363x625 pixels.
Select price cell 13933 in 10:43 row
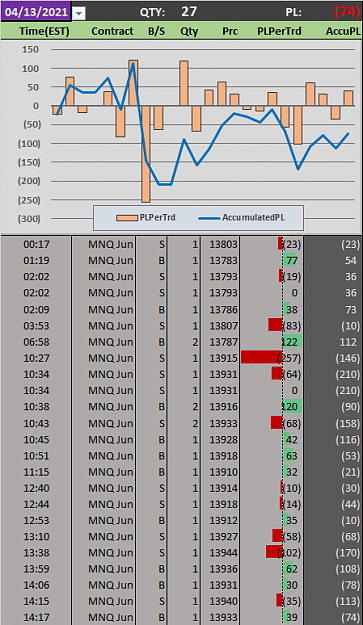coord(220,423)
